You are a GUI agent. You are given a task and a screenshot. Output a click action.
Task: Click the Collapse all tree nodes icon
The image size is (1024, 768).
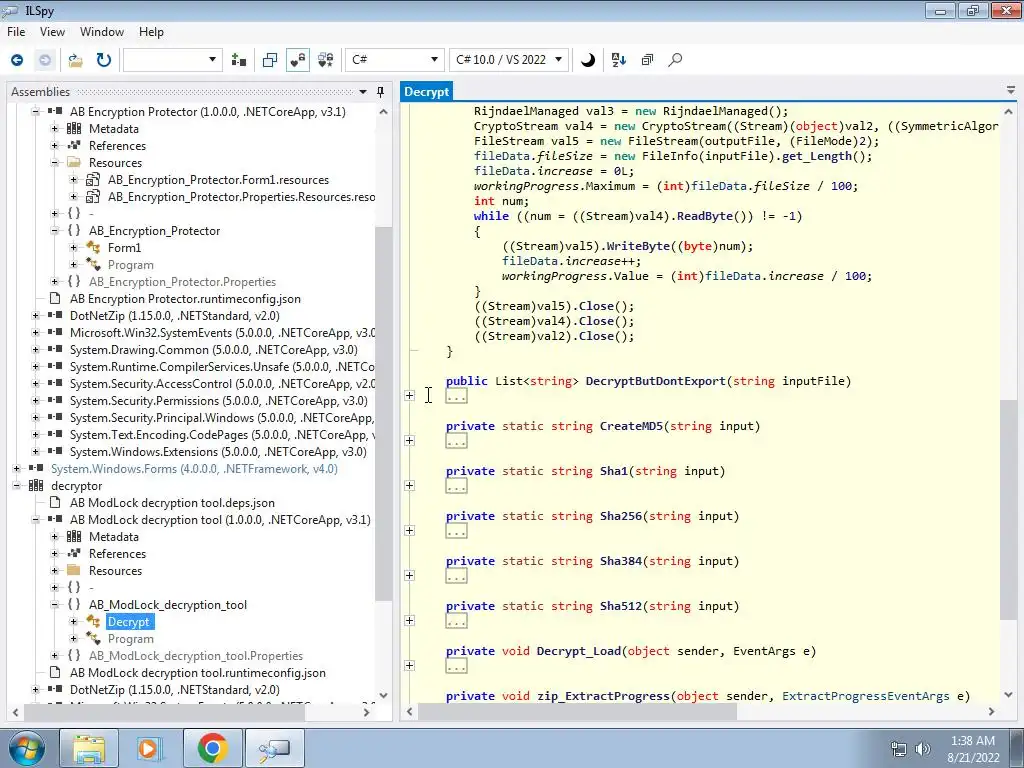pyautogui.click(x=647, y=60)
